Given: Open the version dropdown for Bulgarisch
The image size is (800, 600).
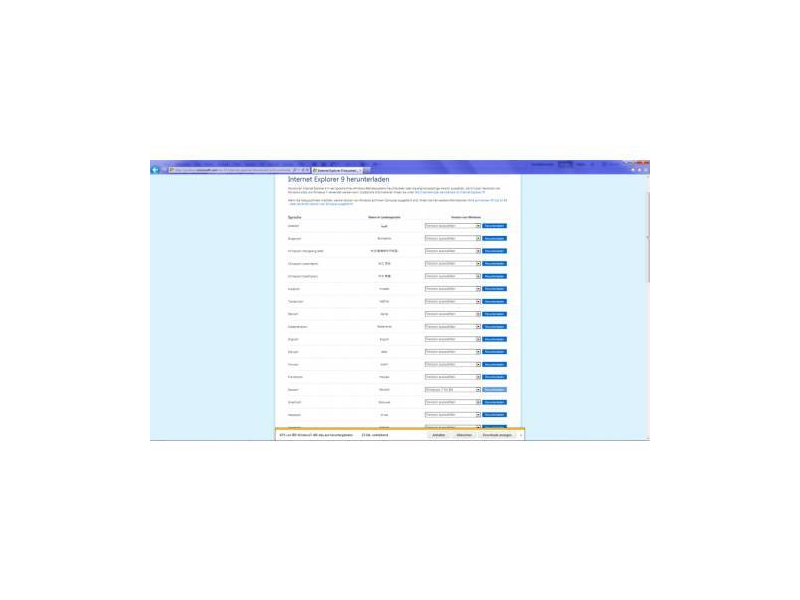Looking at the screenshot, I should (x=453, y=238).
